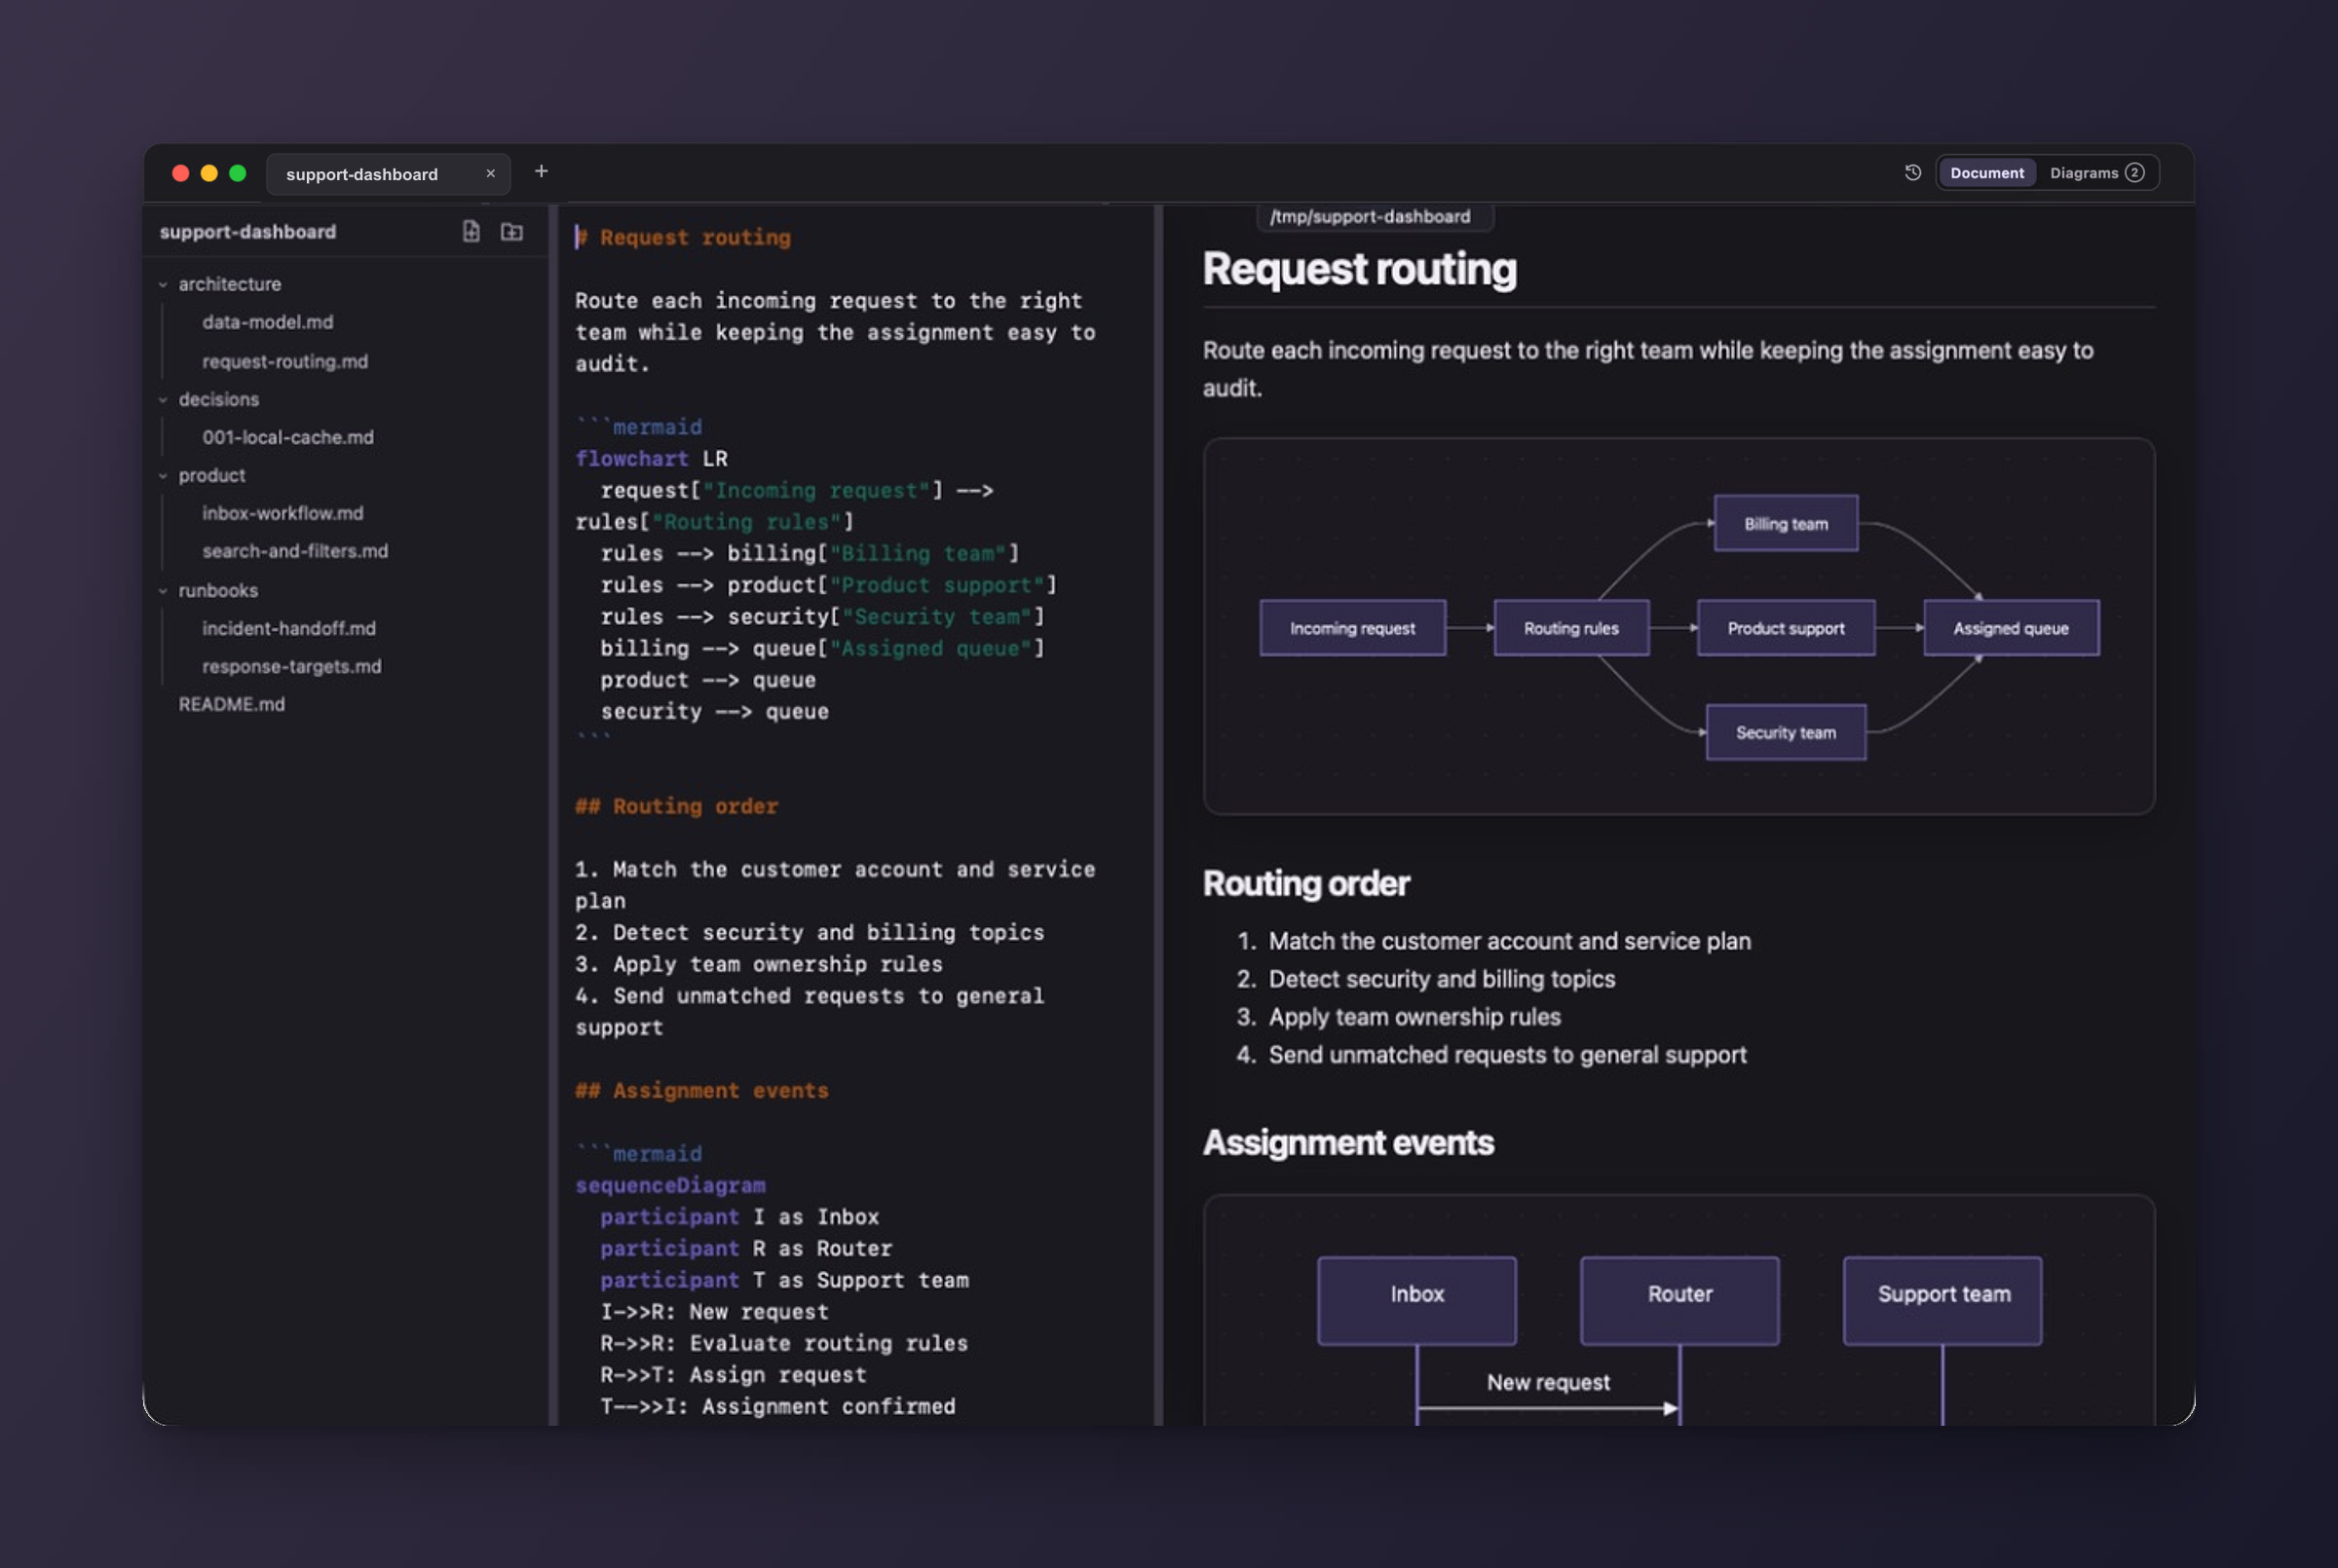Switch to the Document view
The image size is (2338, 1568).
pos(1987,173)
